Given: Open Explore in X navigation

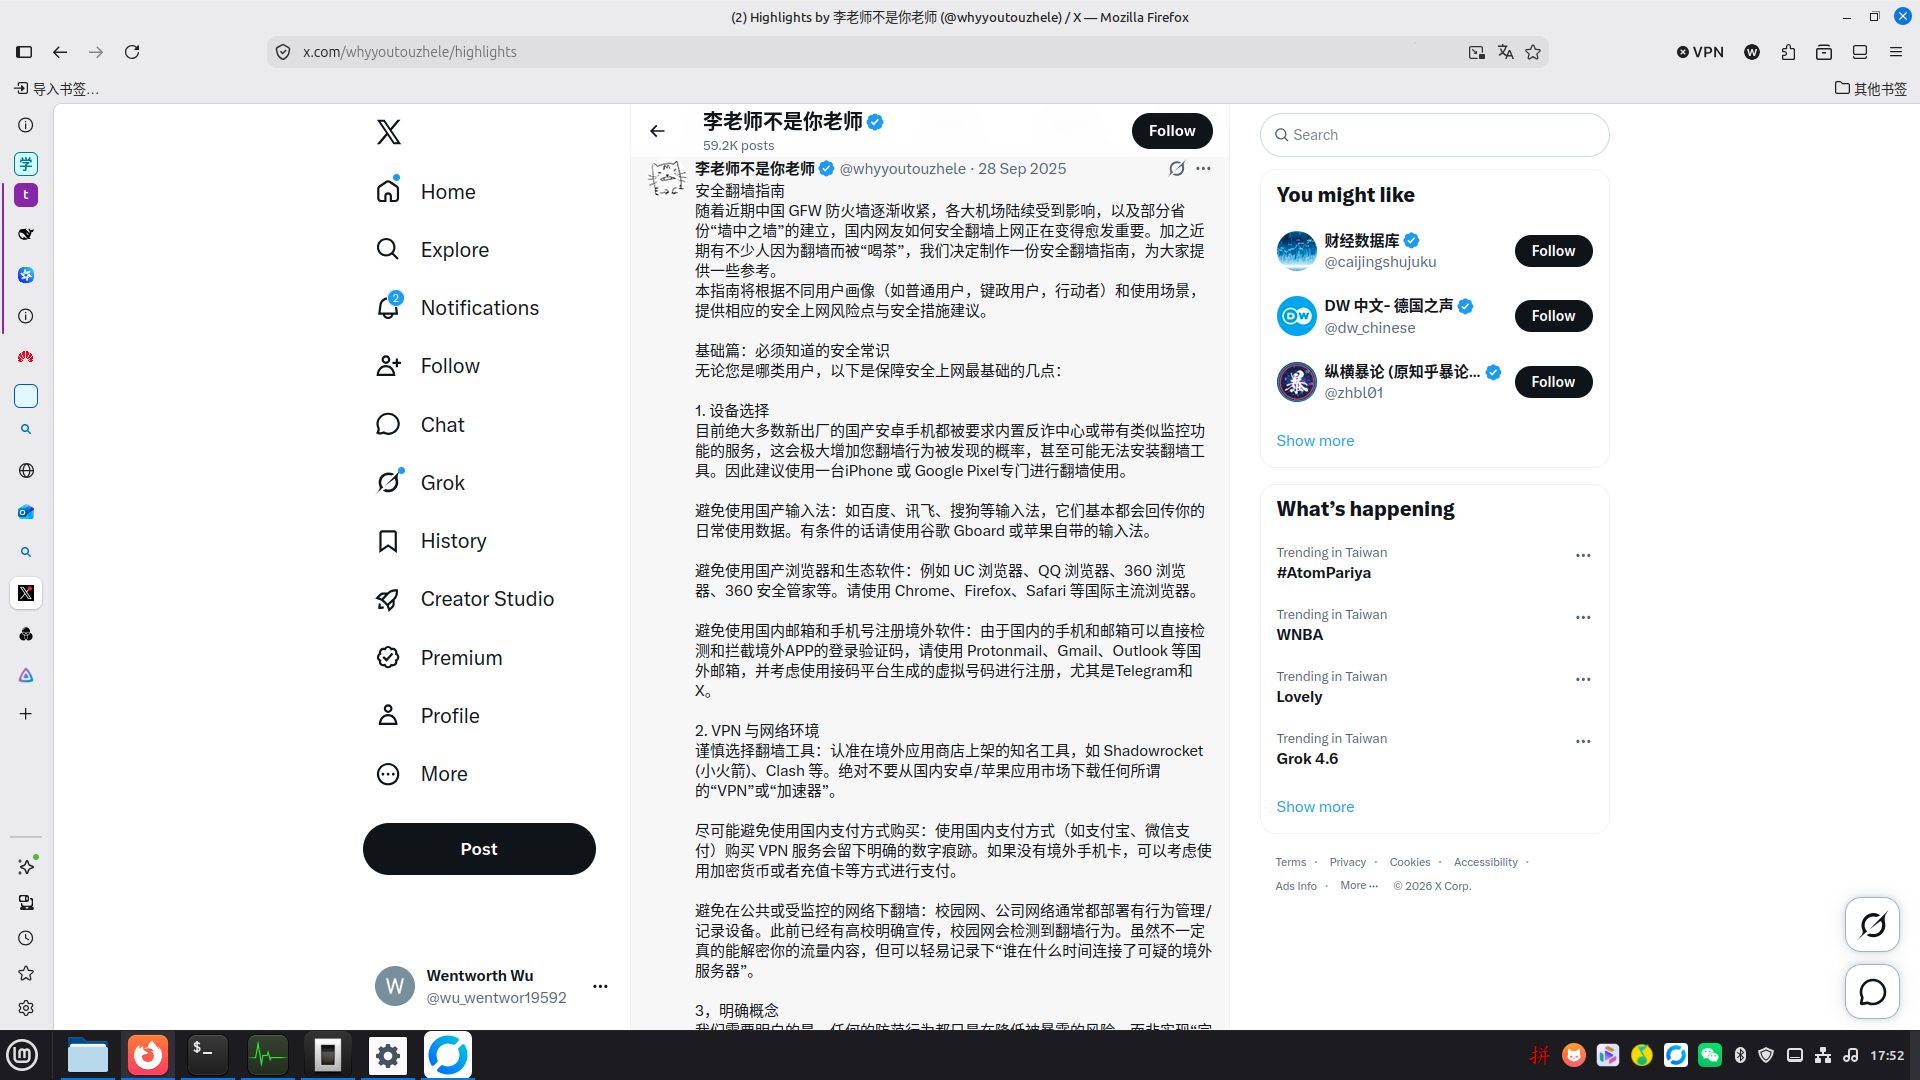Looking at the screenshot, I should click(x=432, y=249).
